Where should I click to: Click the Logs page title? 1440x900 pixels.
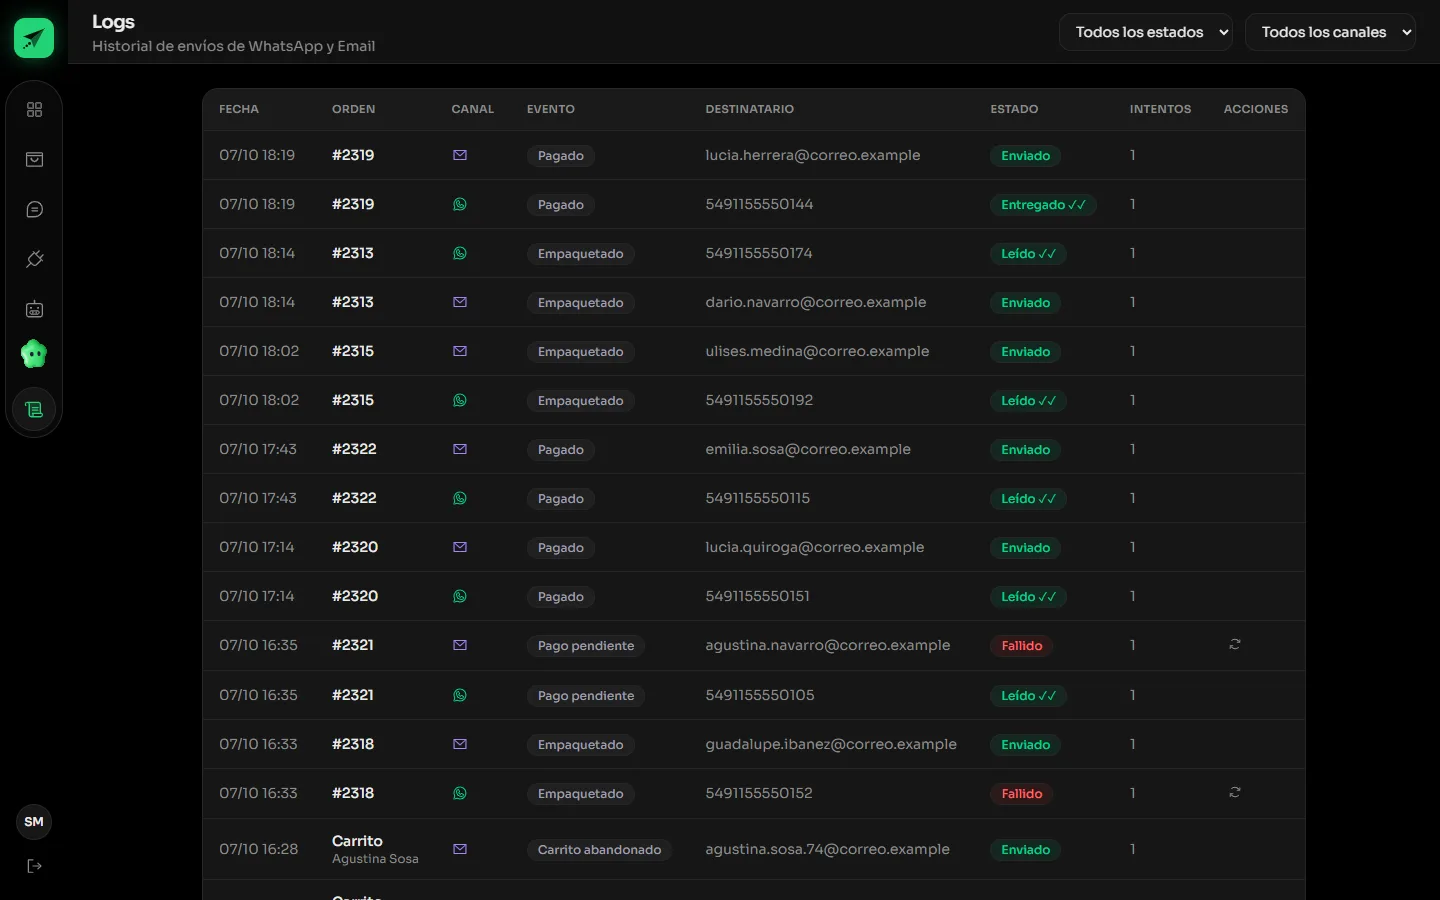(113, 22)
